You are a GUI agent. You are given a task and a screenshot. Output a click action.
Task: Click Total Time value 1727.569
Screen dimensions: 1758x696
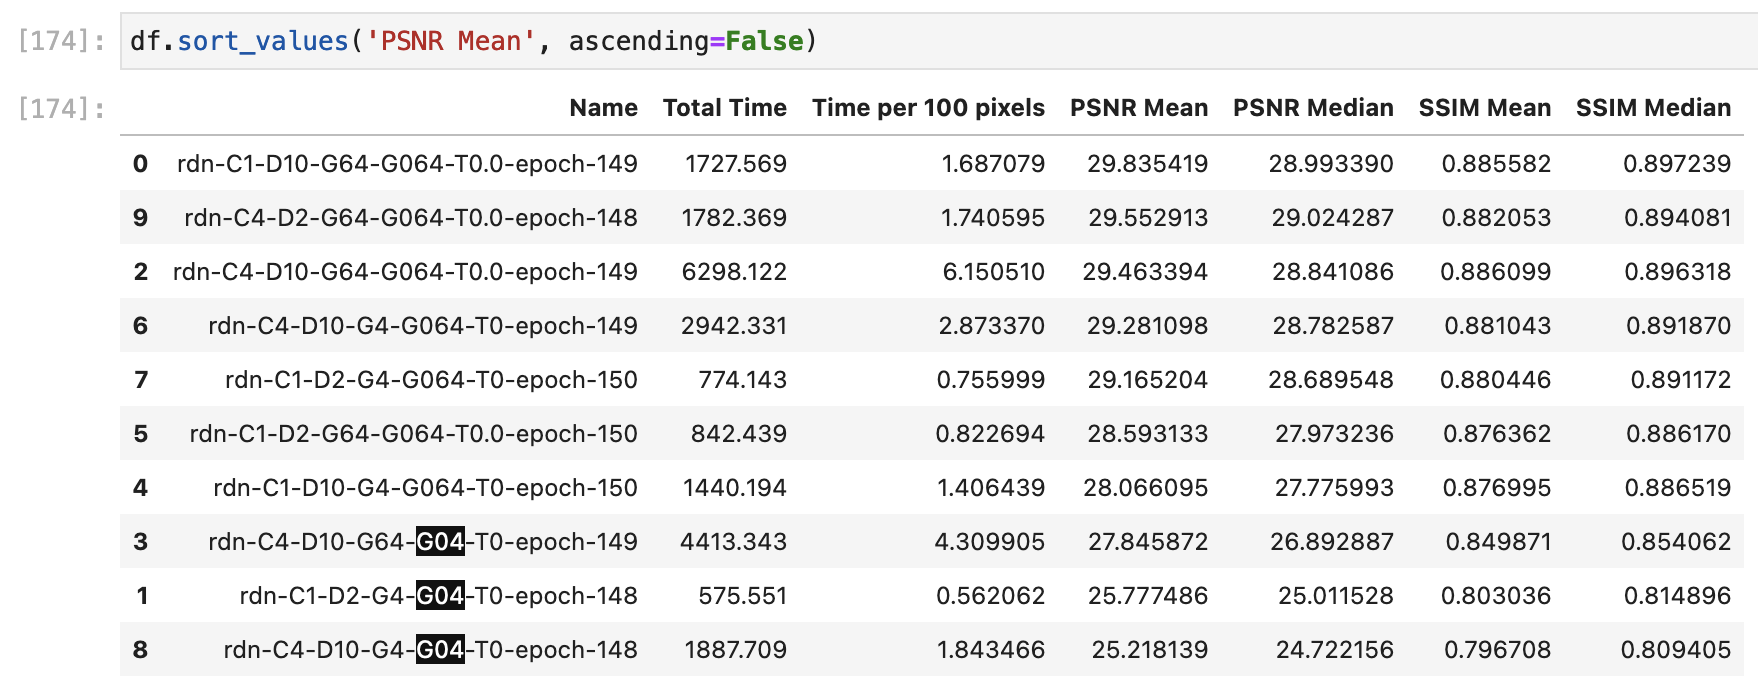coord(735,164)
